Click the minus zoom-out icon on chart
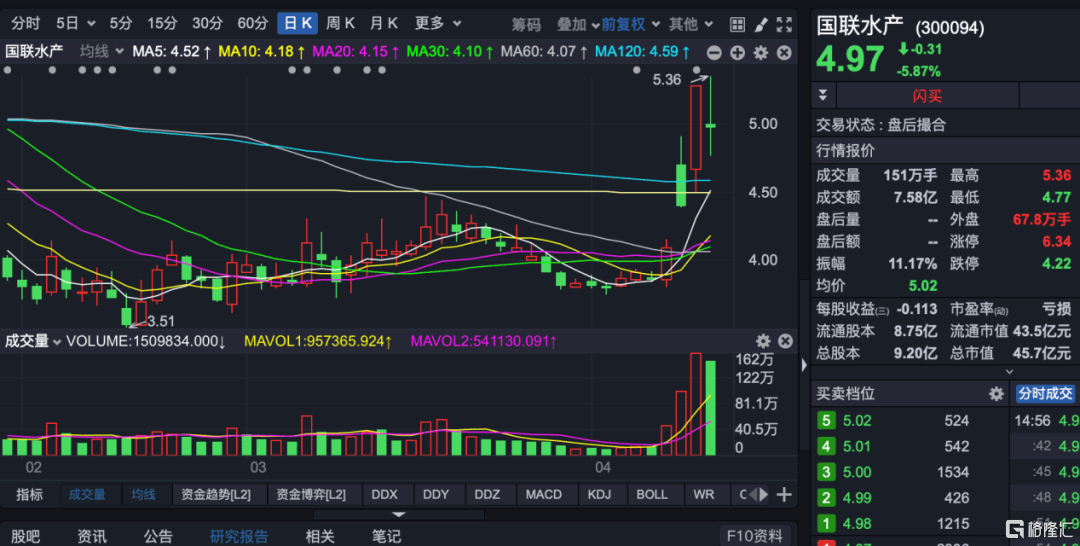 coord(714,52)
